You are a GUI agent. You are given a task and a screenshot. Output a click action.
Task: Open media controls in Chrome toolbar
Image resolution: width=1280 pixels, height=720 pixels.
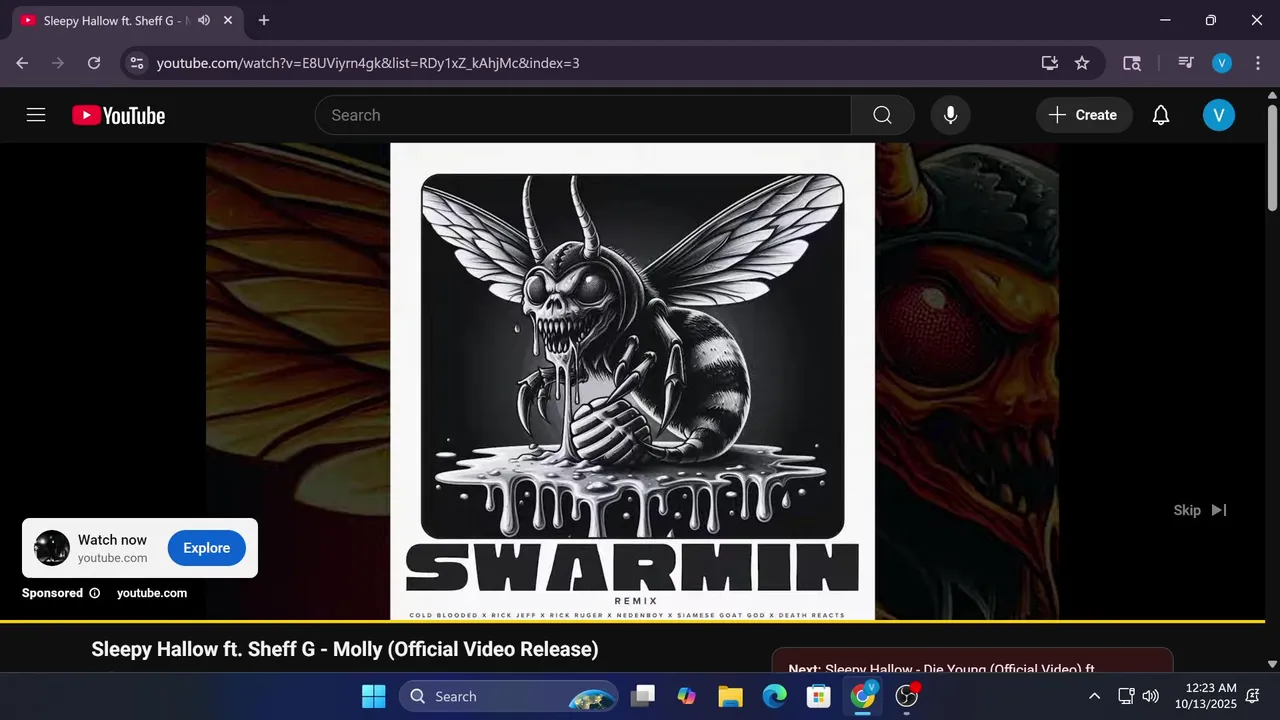coord(1186,63)
